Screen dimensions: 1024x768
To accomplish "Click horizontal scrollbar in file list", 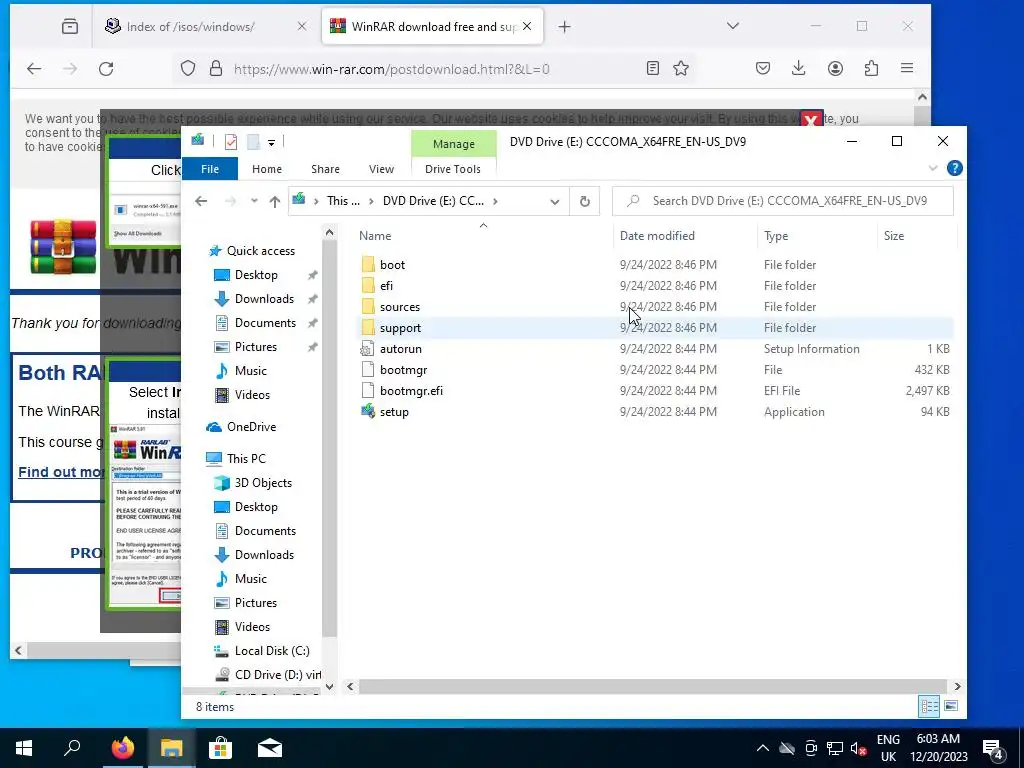I will (652, 686).
